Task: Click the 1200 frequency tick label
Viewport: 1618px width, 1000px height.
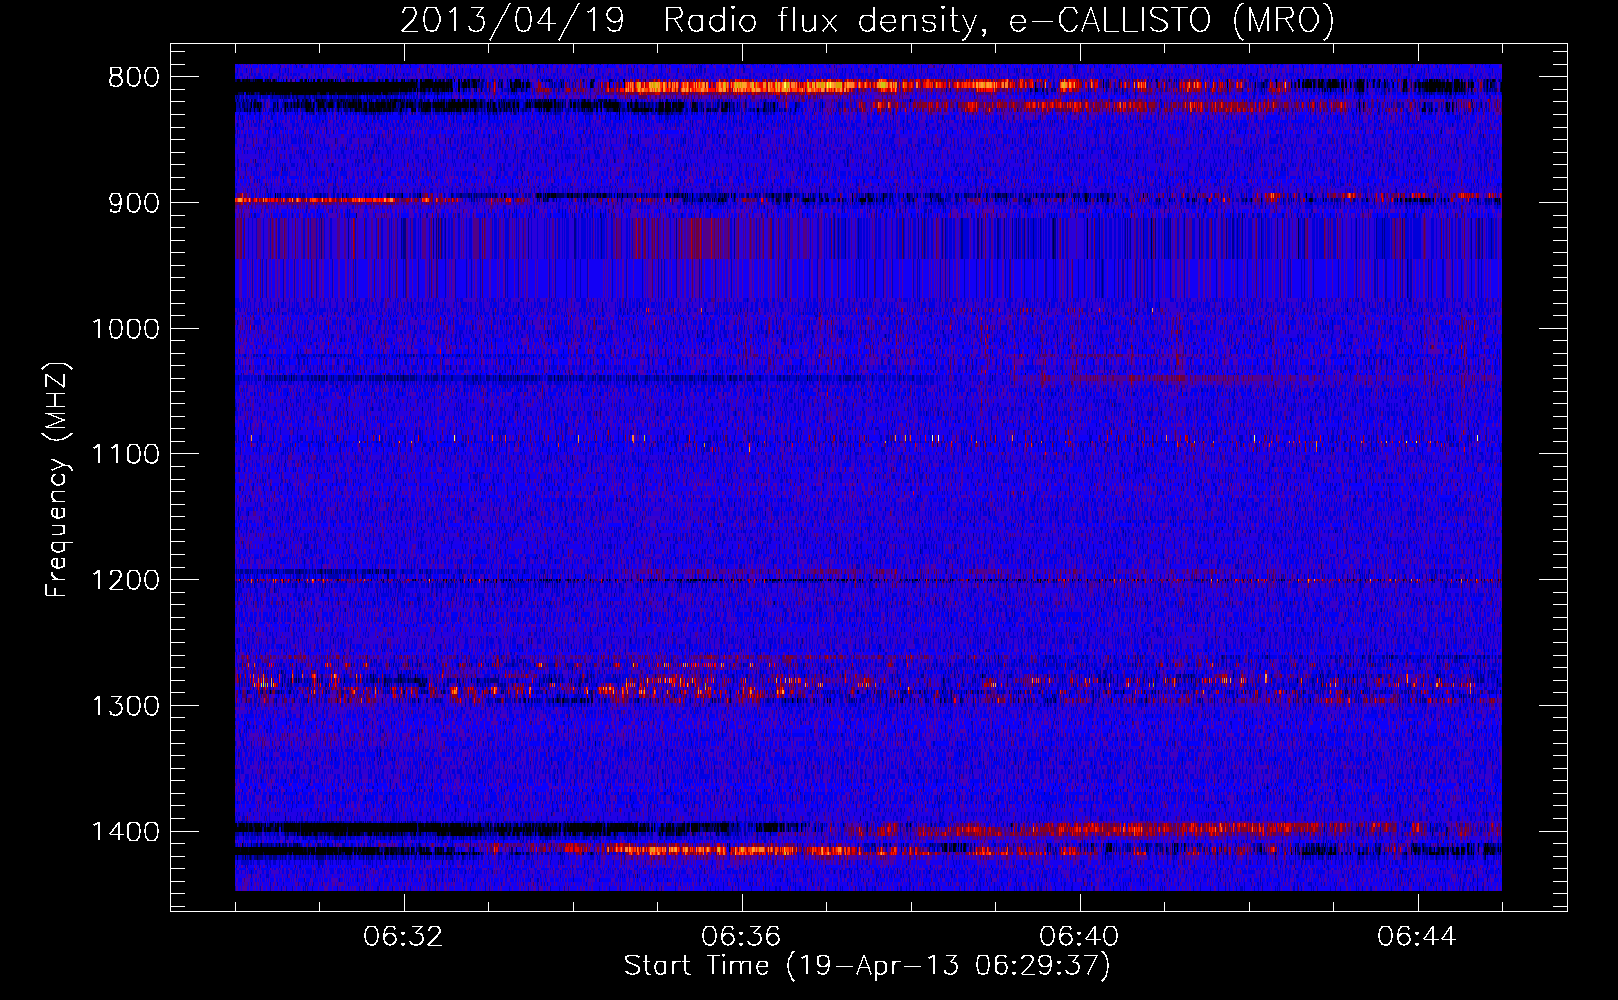Action: point(125,581)
